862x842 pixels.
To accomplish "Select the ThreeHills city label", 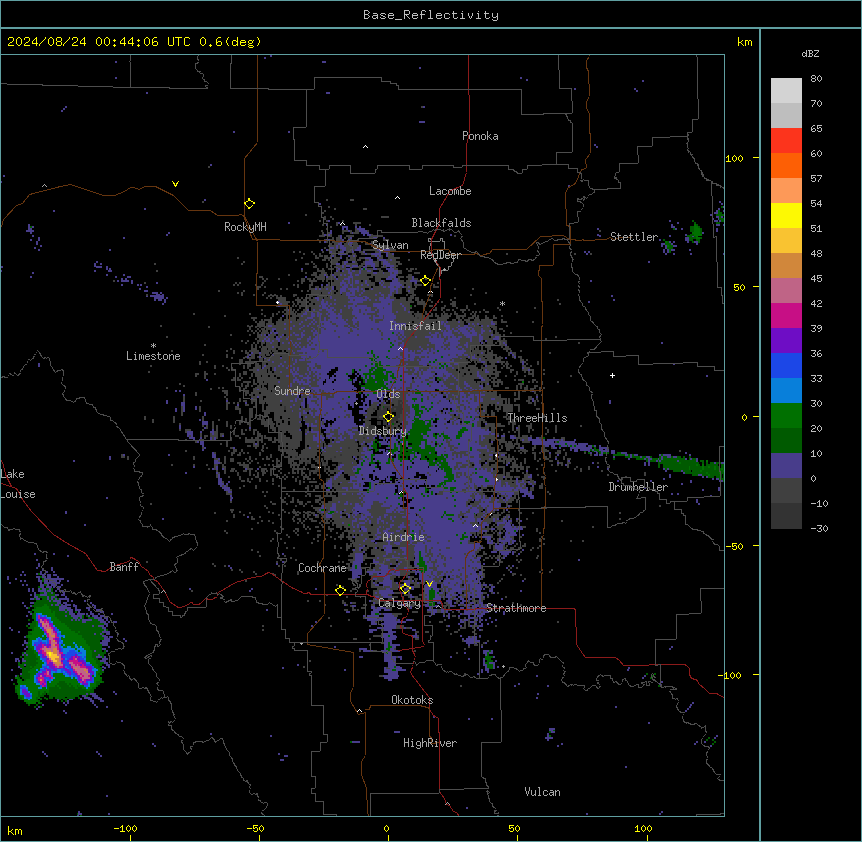I will click(537, 418).
